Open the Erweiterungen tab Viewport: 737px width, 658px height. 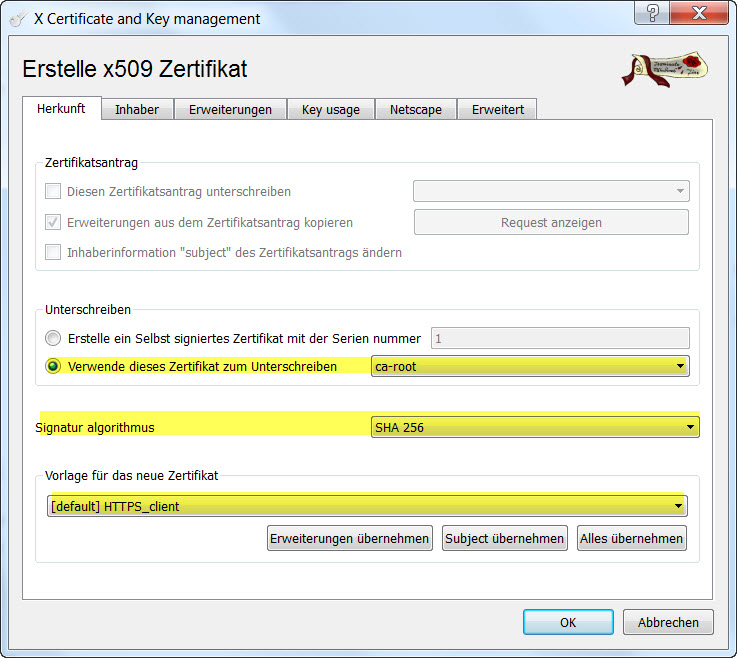pos(230,110)
